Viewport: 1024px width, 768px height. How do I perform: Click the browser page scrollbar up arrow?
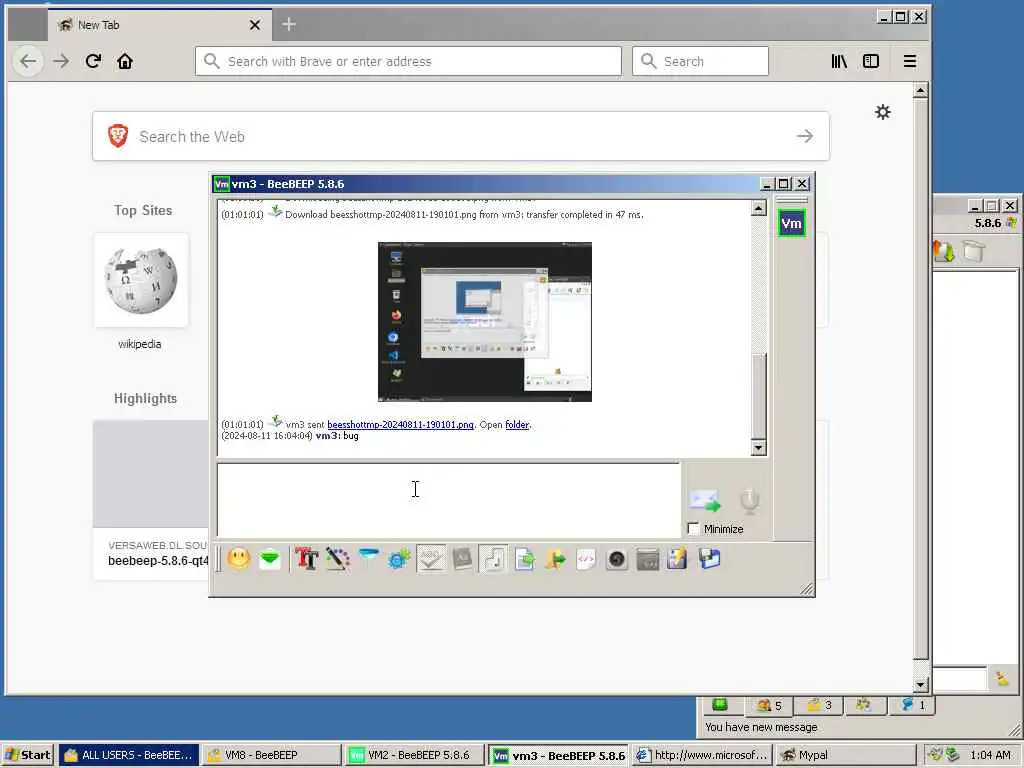pyautogui.click(x=921, y=90)
